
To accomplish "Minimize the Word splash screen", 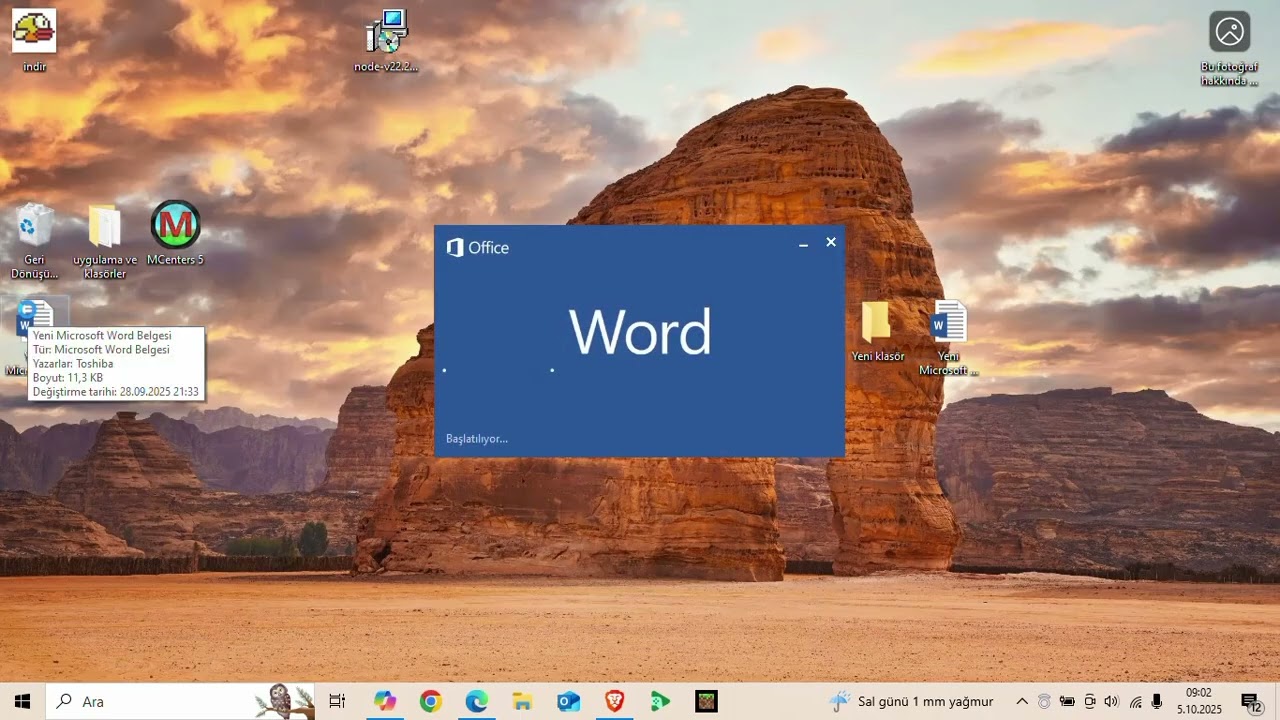I will tap(803, 243).
